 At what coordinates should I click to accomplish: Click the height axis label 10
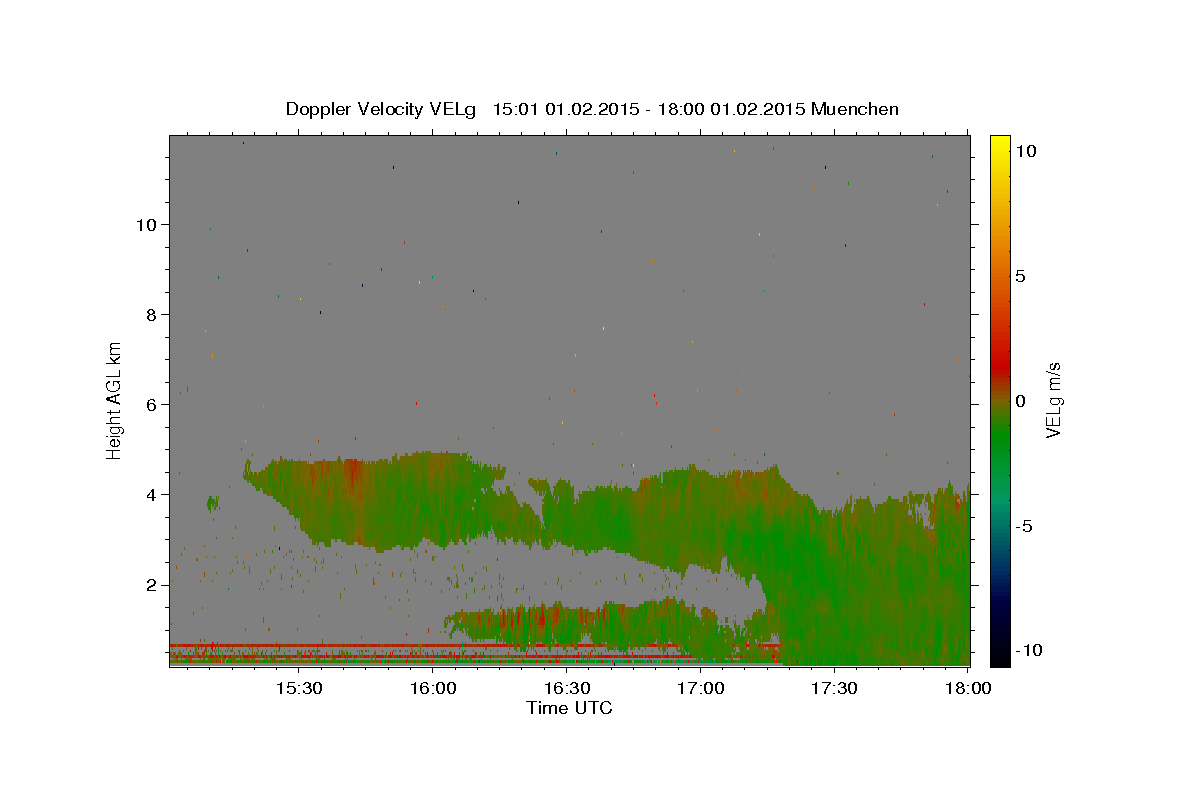tap(145, 224)
